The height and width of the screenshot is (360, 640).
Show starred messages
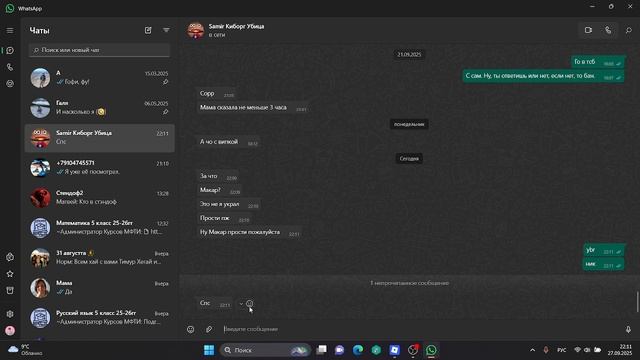click(x=10, y=274)
